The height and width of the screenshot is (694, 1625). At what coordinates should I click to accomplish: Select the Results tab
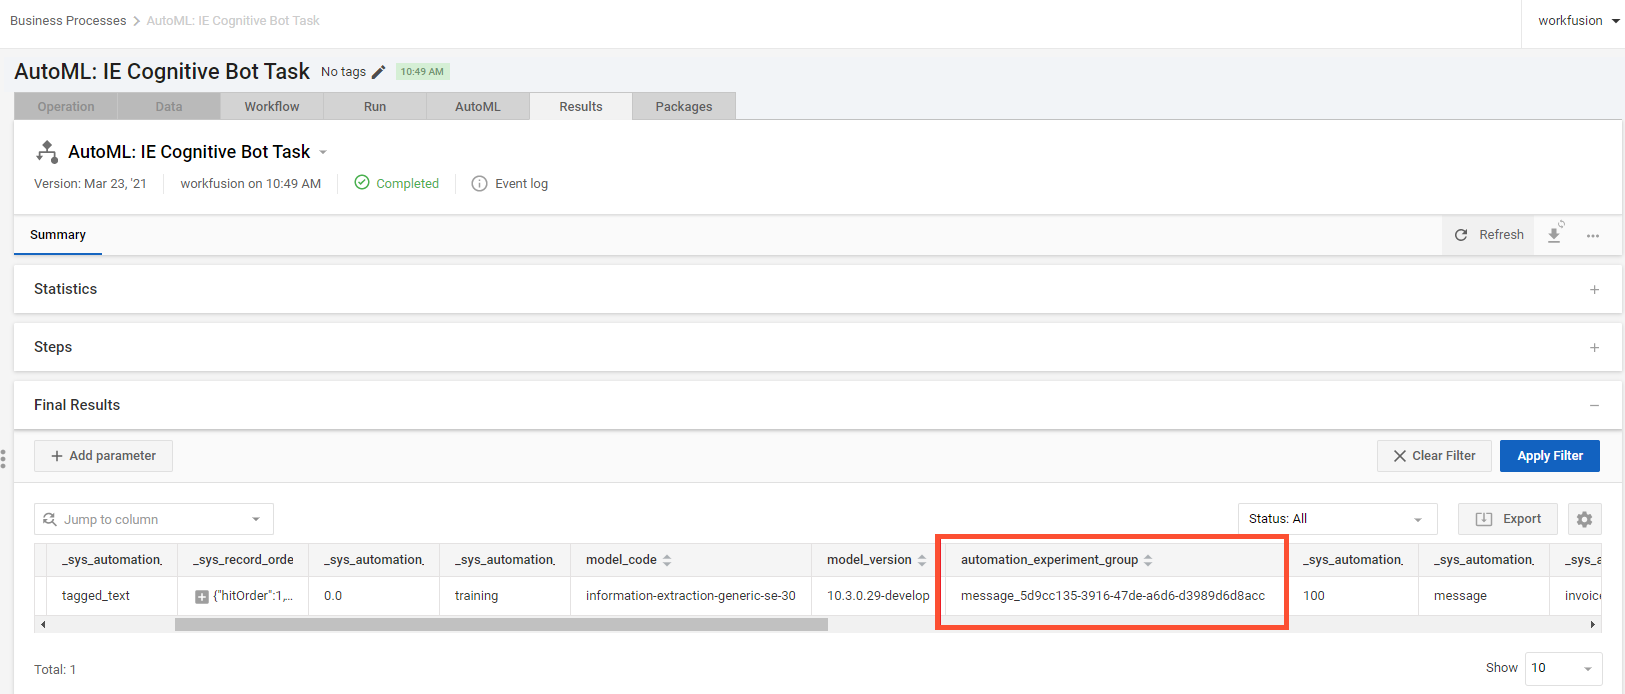click(x=581, y=106)
